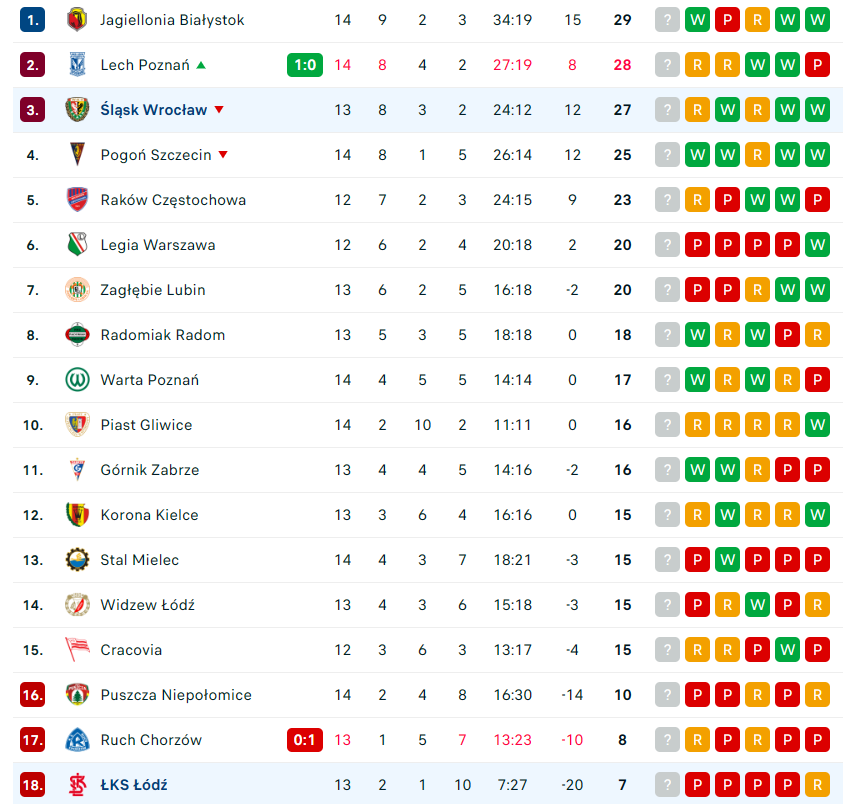Click the Lech Poznań club crest

tap(77, 65)
